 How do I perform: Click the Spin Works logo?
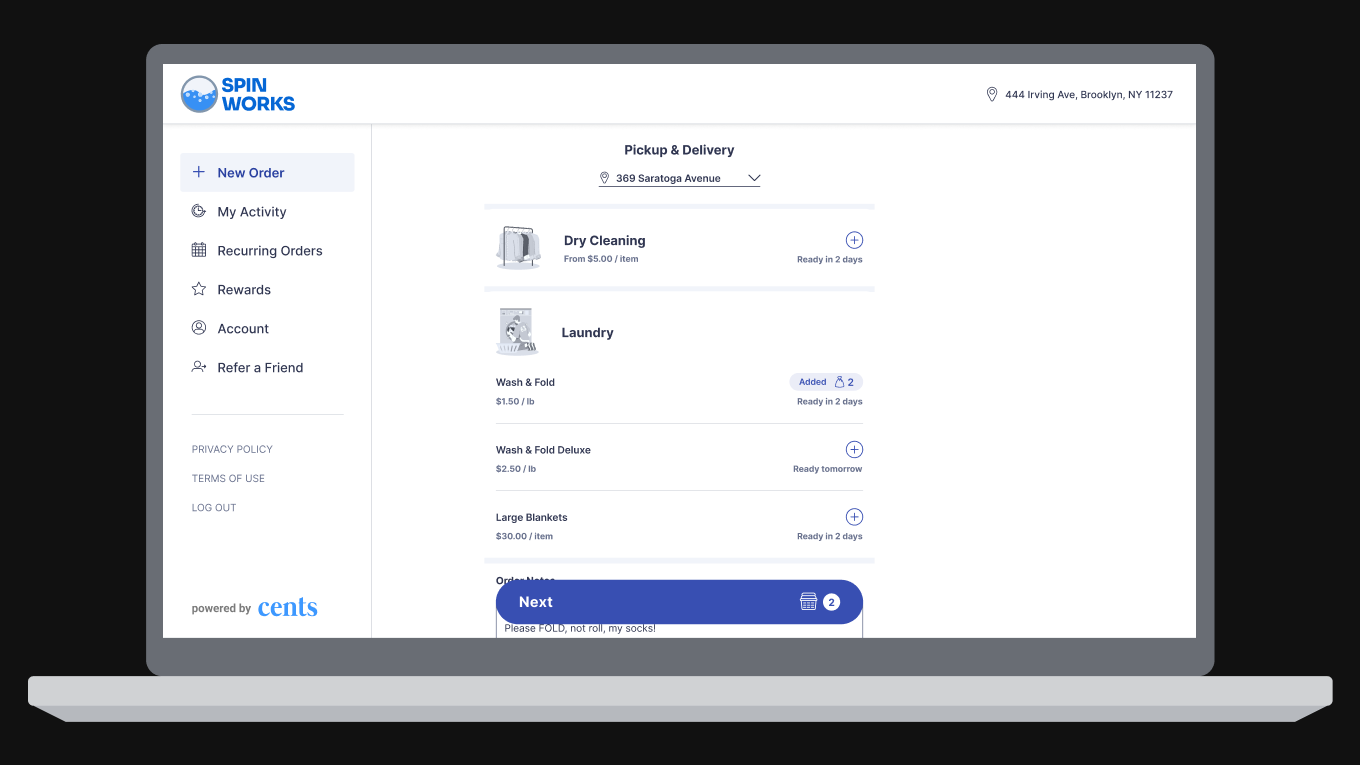point(237,93)
